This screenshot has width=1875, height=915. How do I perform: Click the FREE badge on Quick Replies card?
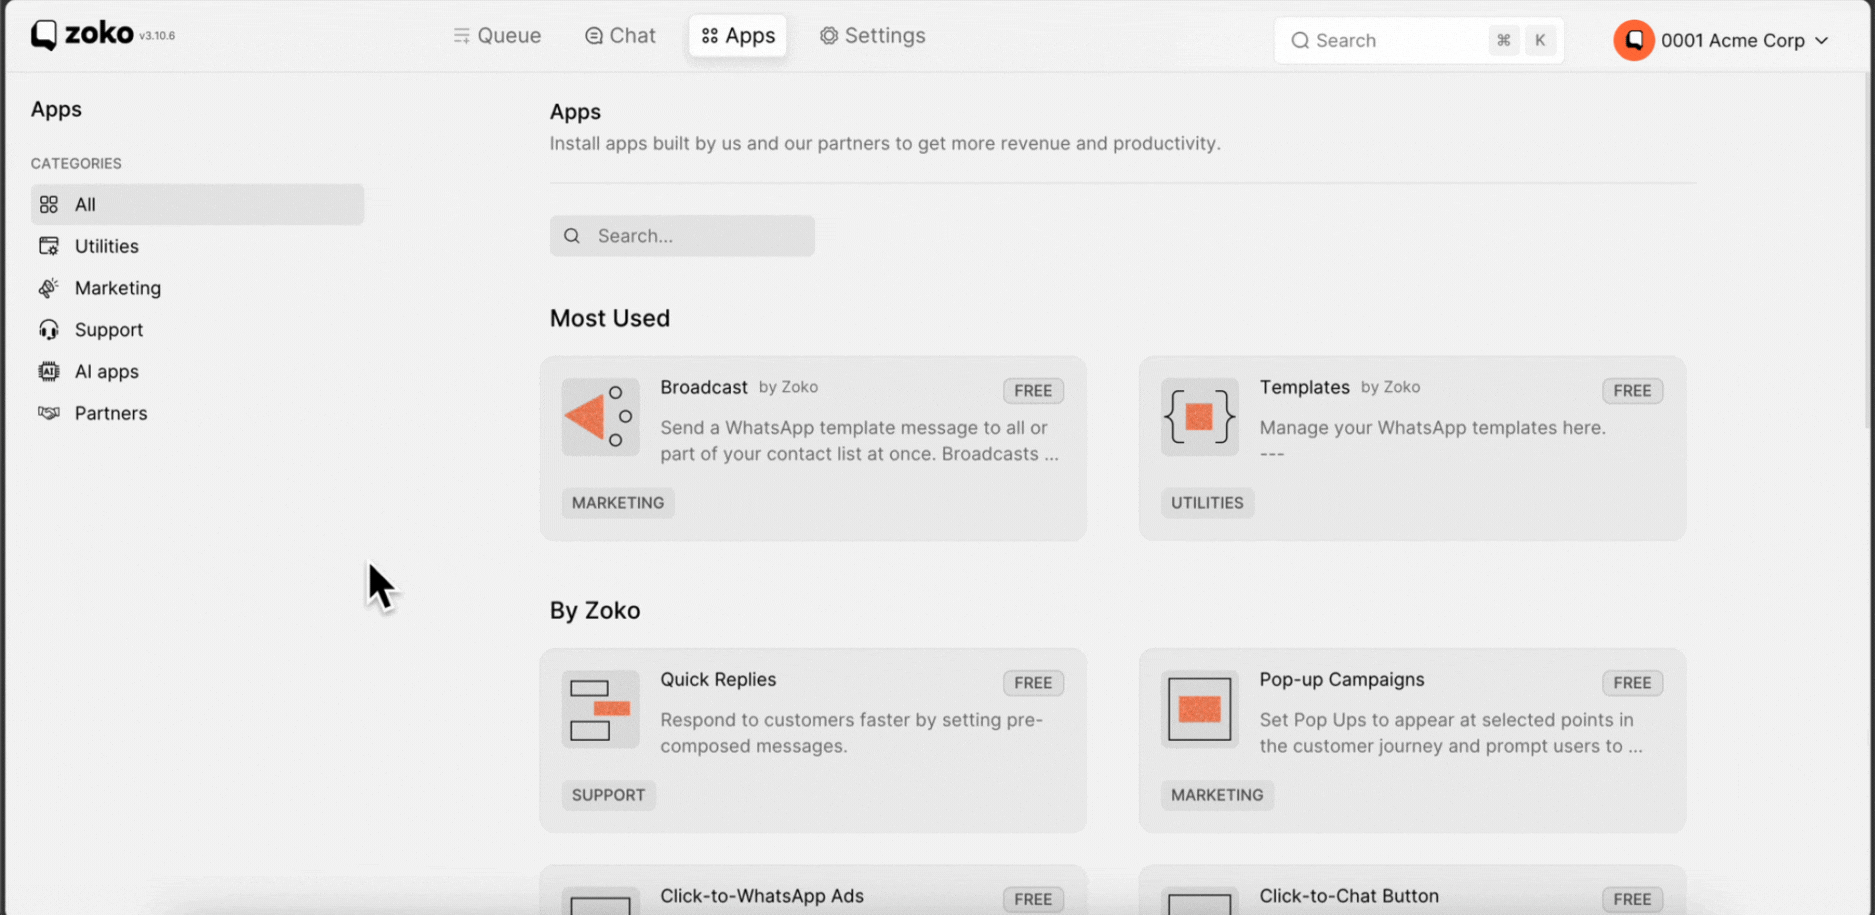point(1033,683)
